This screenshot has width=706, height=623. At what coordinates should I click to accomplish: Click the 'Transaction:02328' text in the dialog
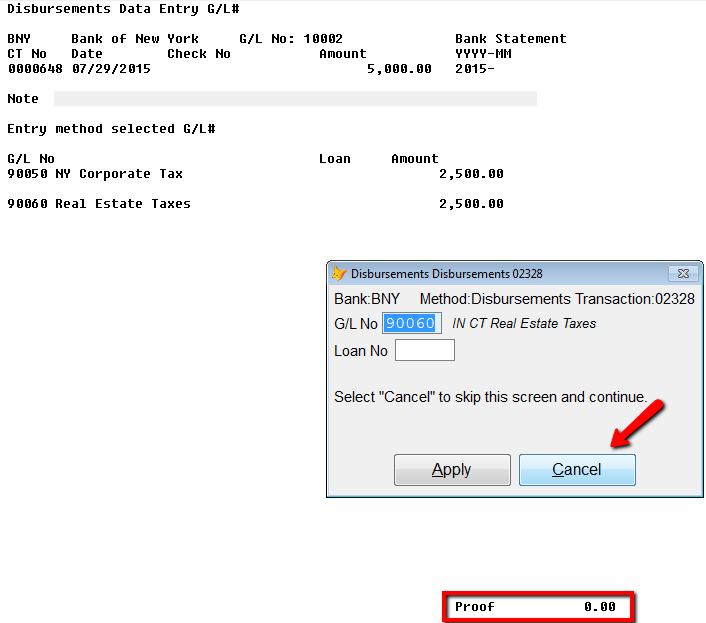tap(635, 299)
